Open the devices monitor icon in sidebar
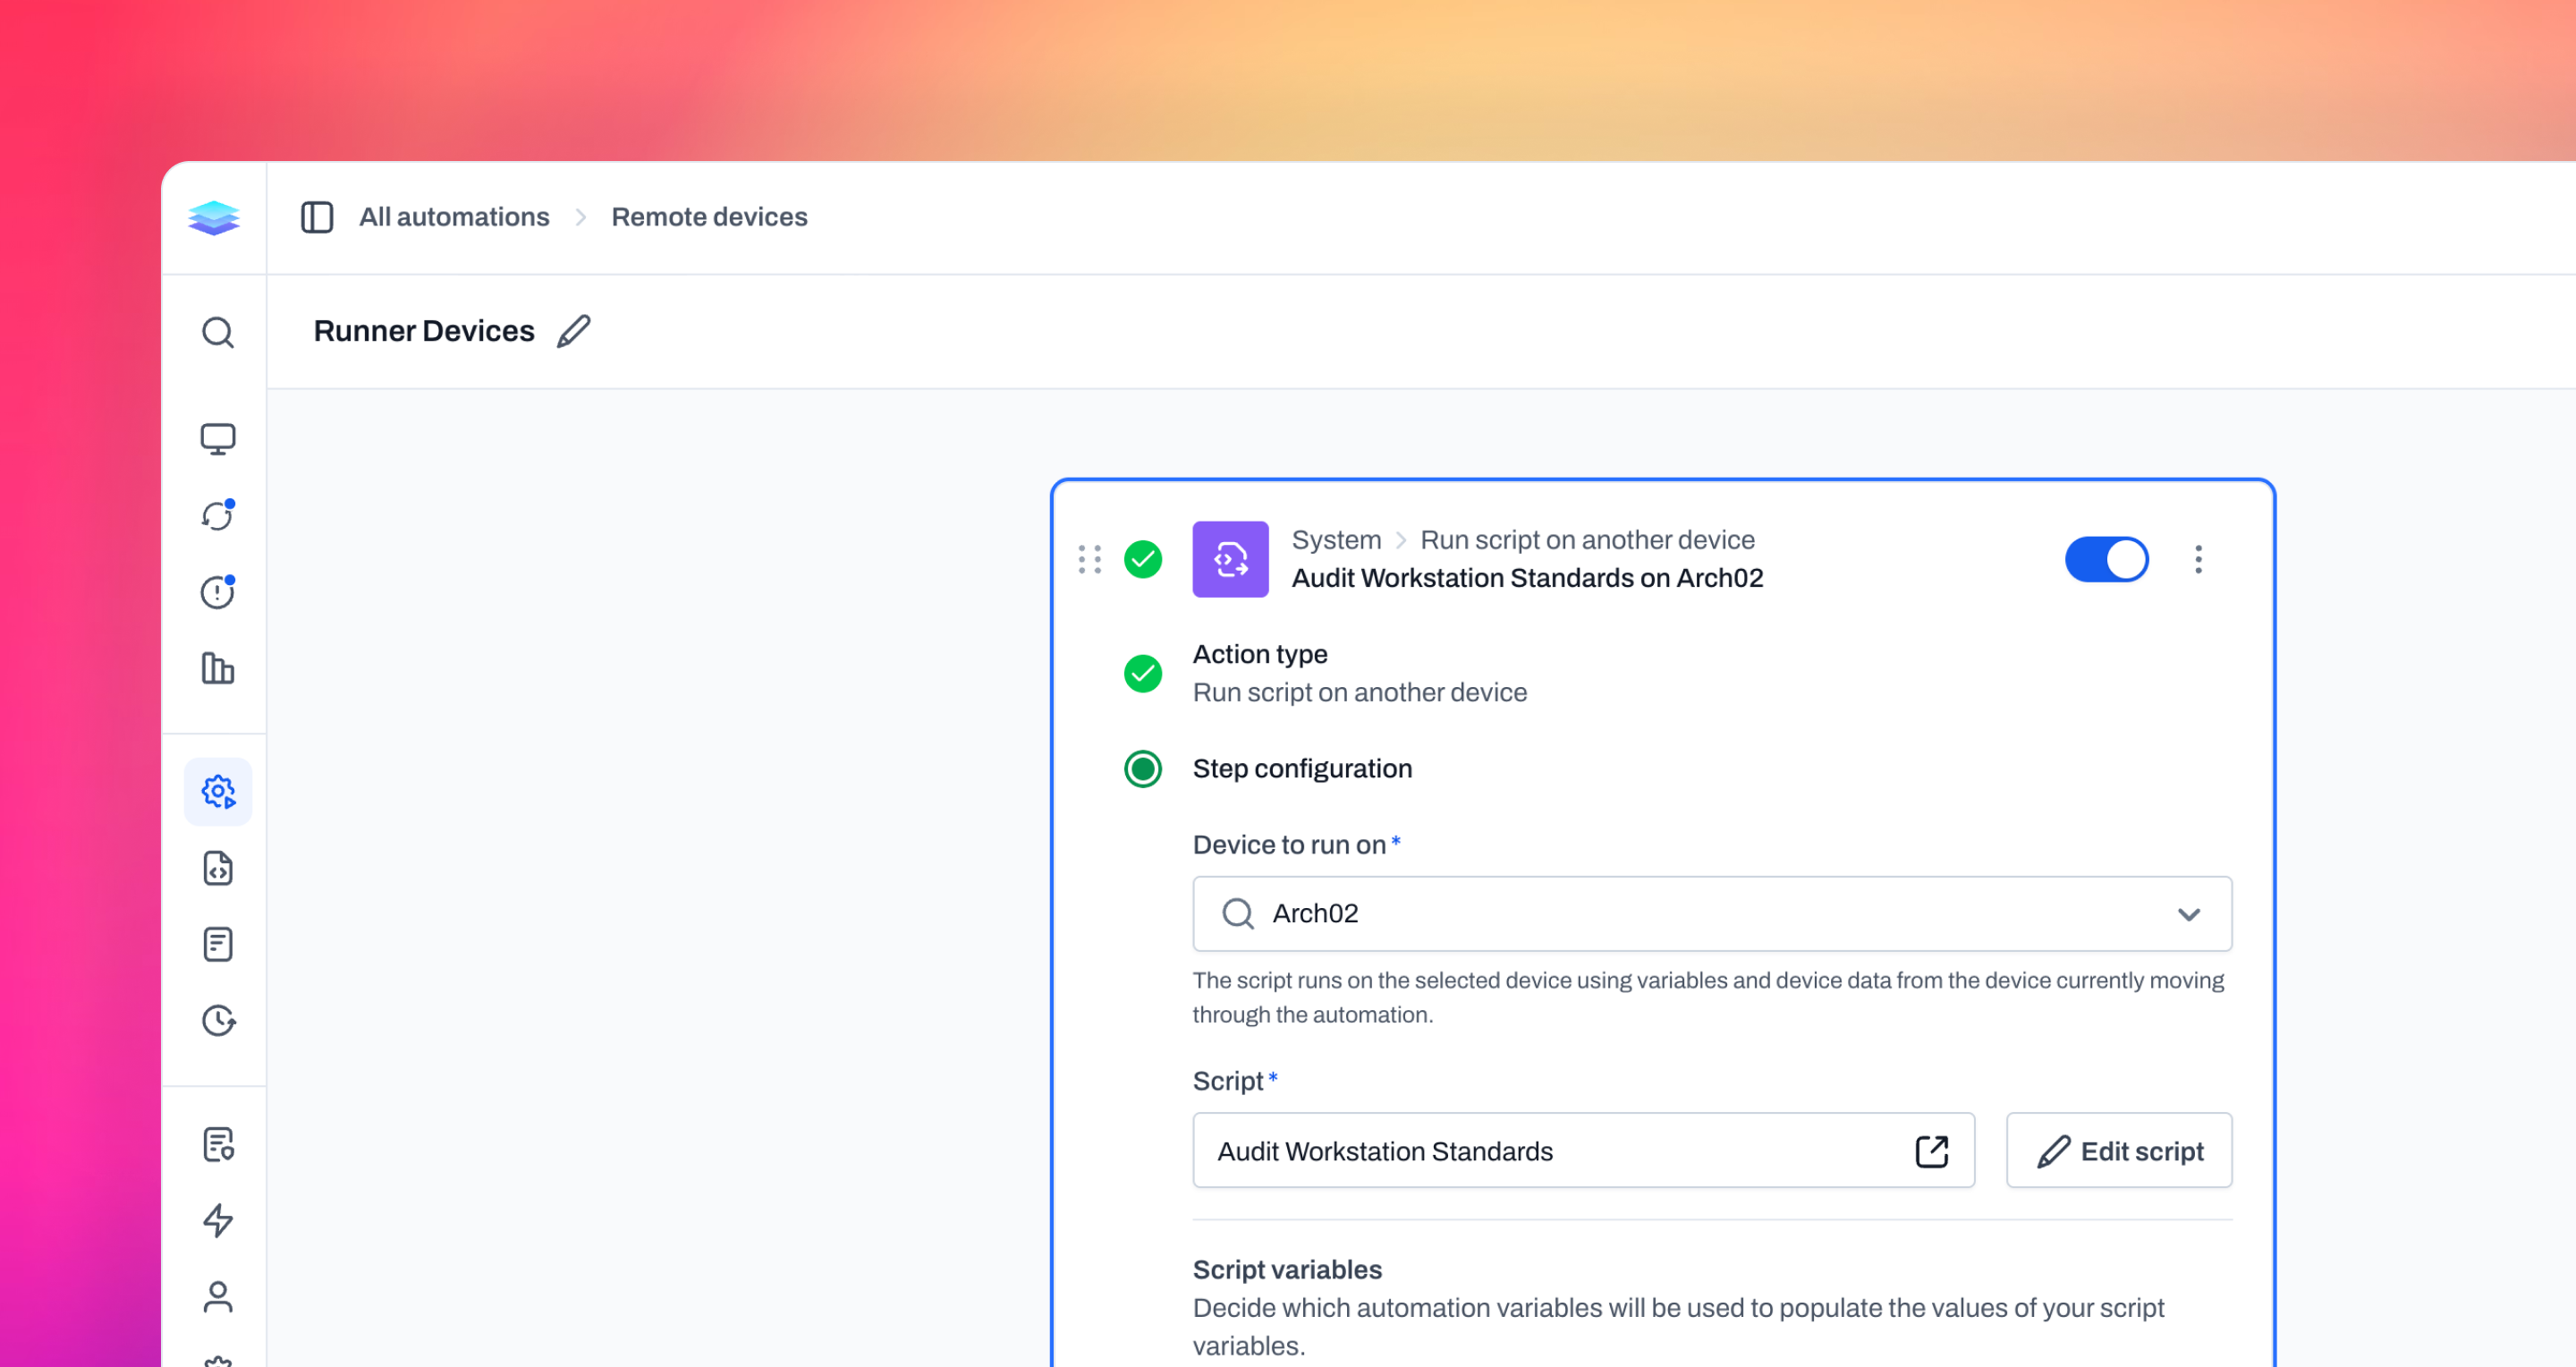This screenshot has width=2576, height=1367. coord(218,439)
